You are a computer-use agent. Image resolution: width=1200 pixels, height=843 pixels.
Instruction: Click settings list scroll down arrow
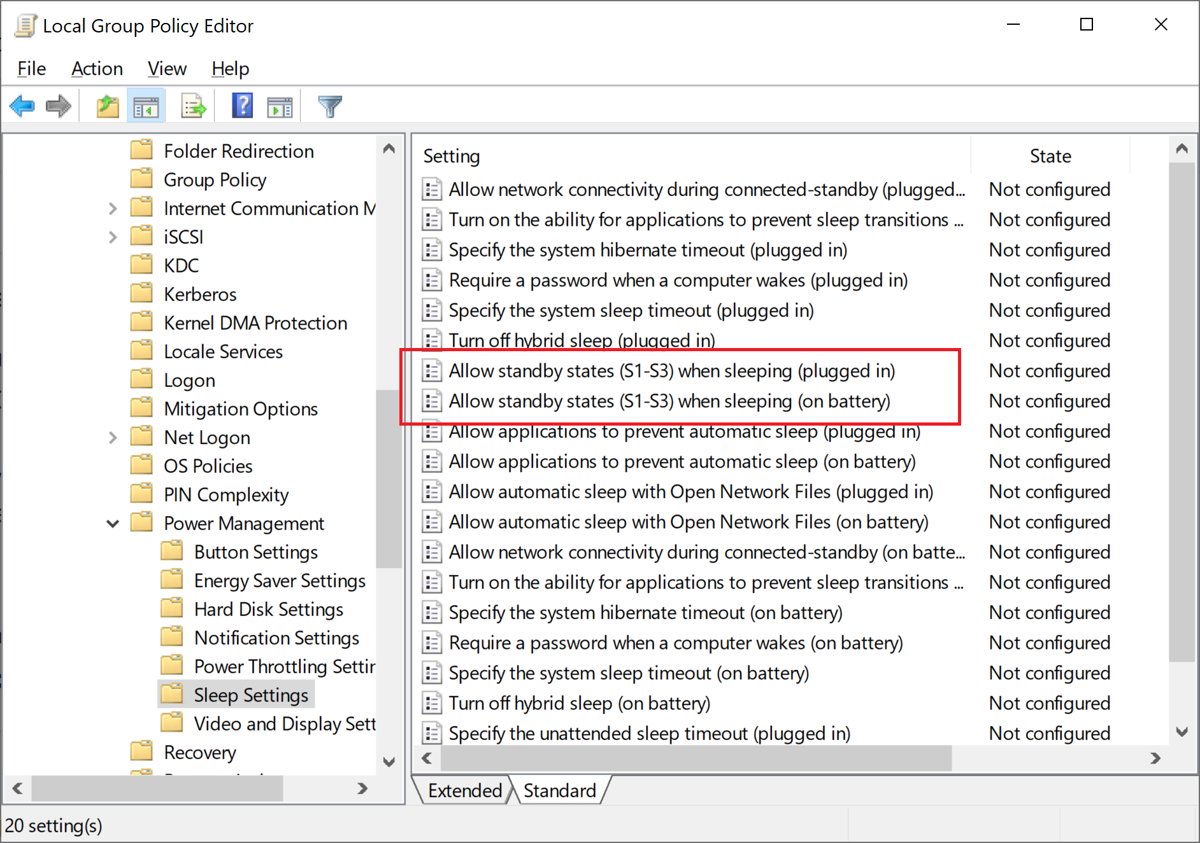pyautogui.click(x=1182, y=734)
